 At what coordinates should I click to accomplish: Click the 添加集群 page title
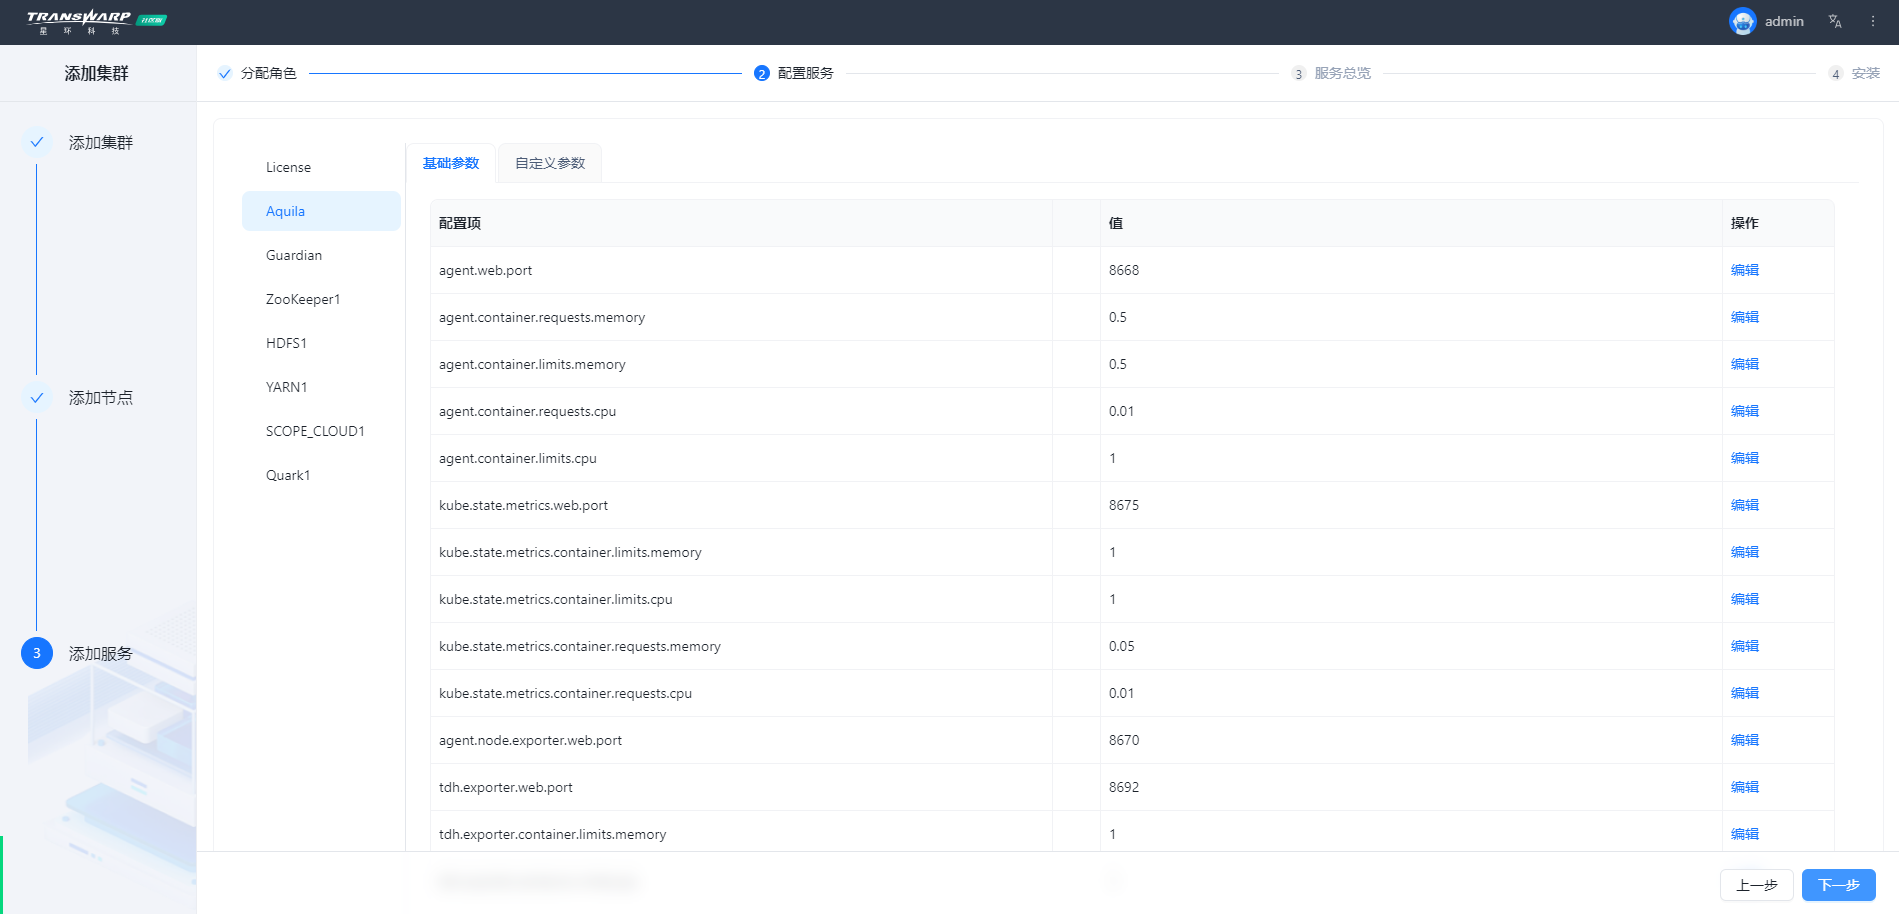pyautogui.click(x=97, y=73)
